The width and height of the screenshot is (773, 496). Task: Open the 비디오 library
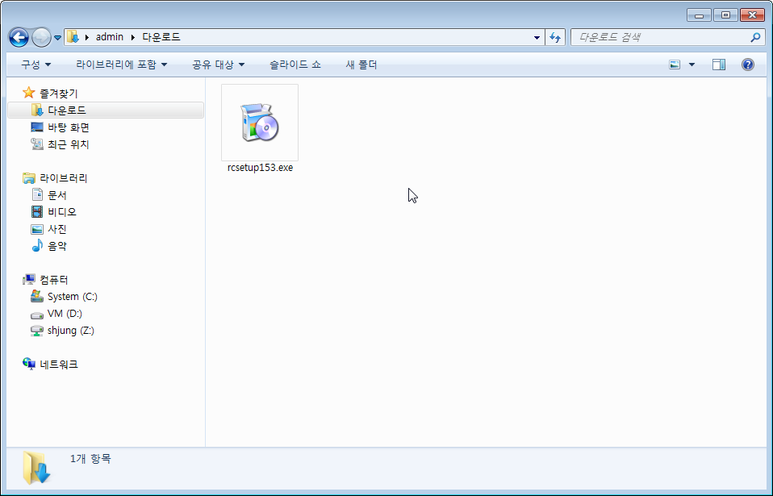[x=62, y=212]
